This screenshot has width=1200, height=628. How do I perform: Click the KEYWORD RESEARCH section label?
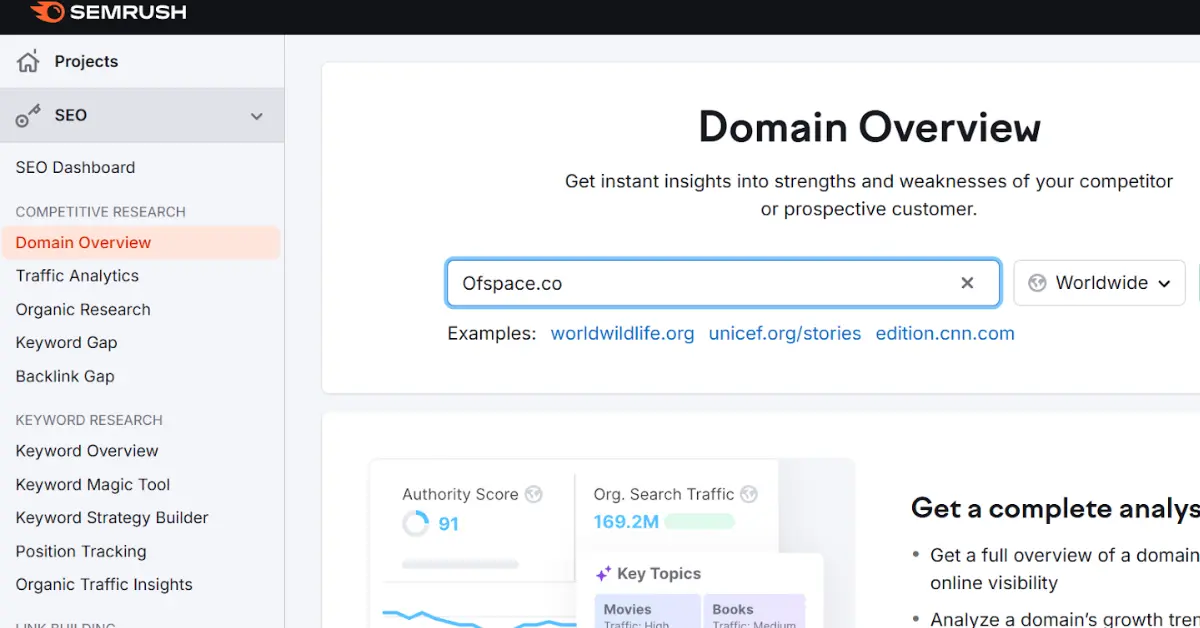89,420
